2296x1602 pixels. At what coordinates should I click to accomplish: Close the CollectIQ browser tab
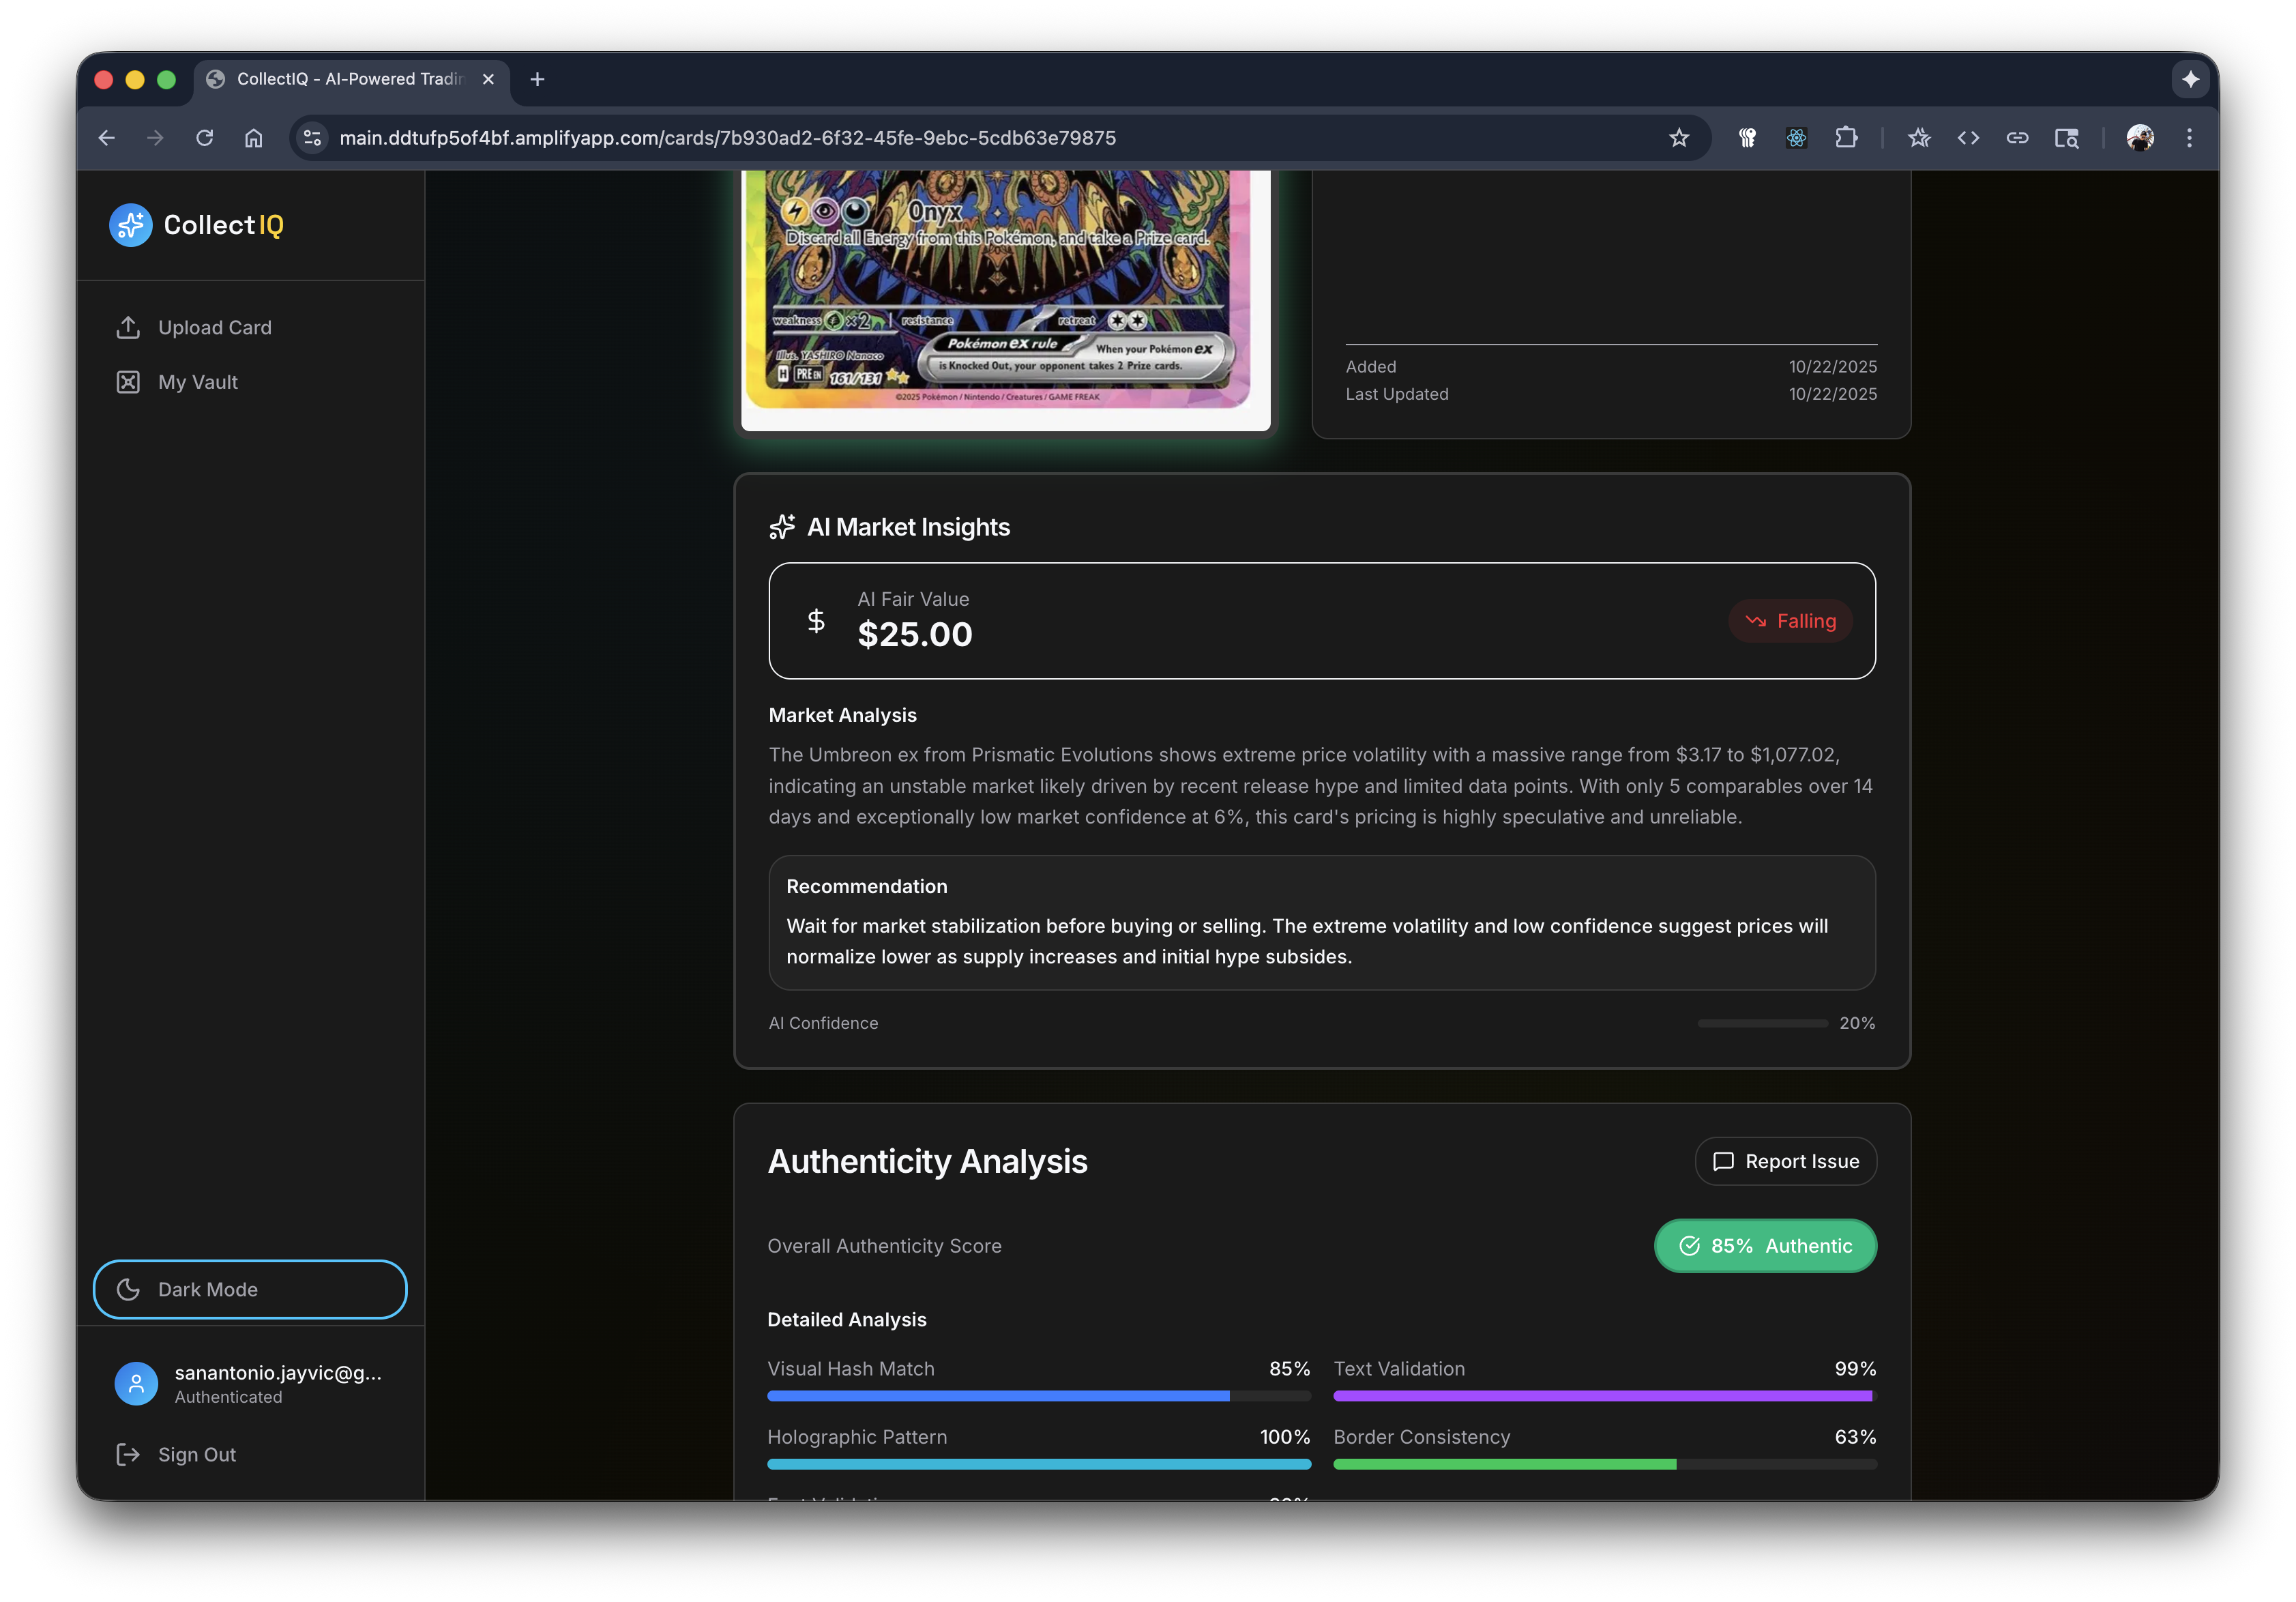click(x=488, y=79)
